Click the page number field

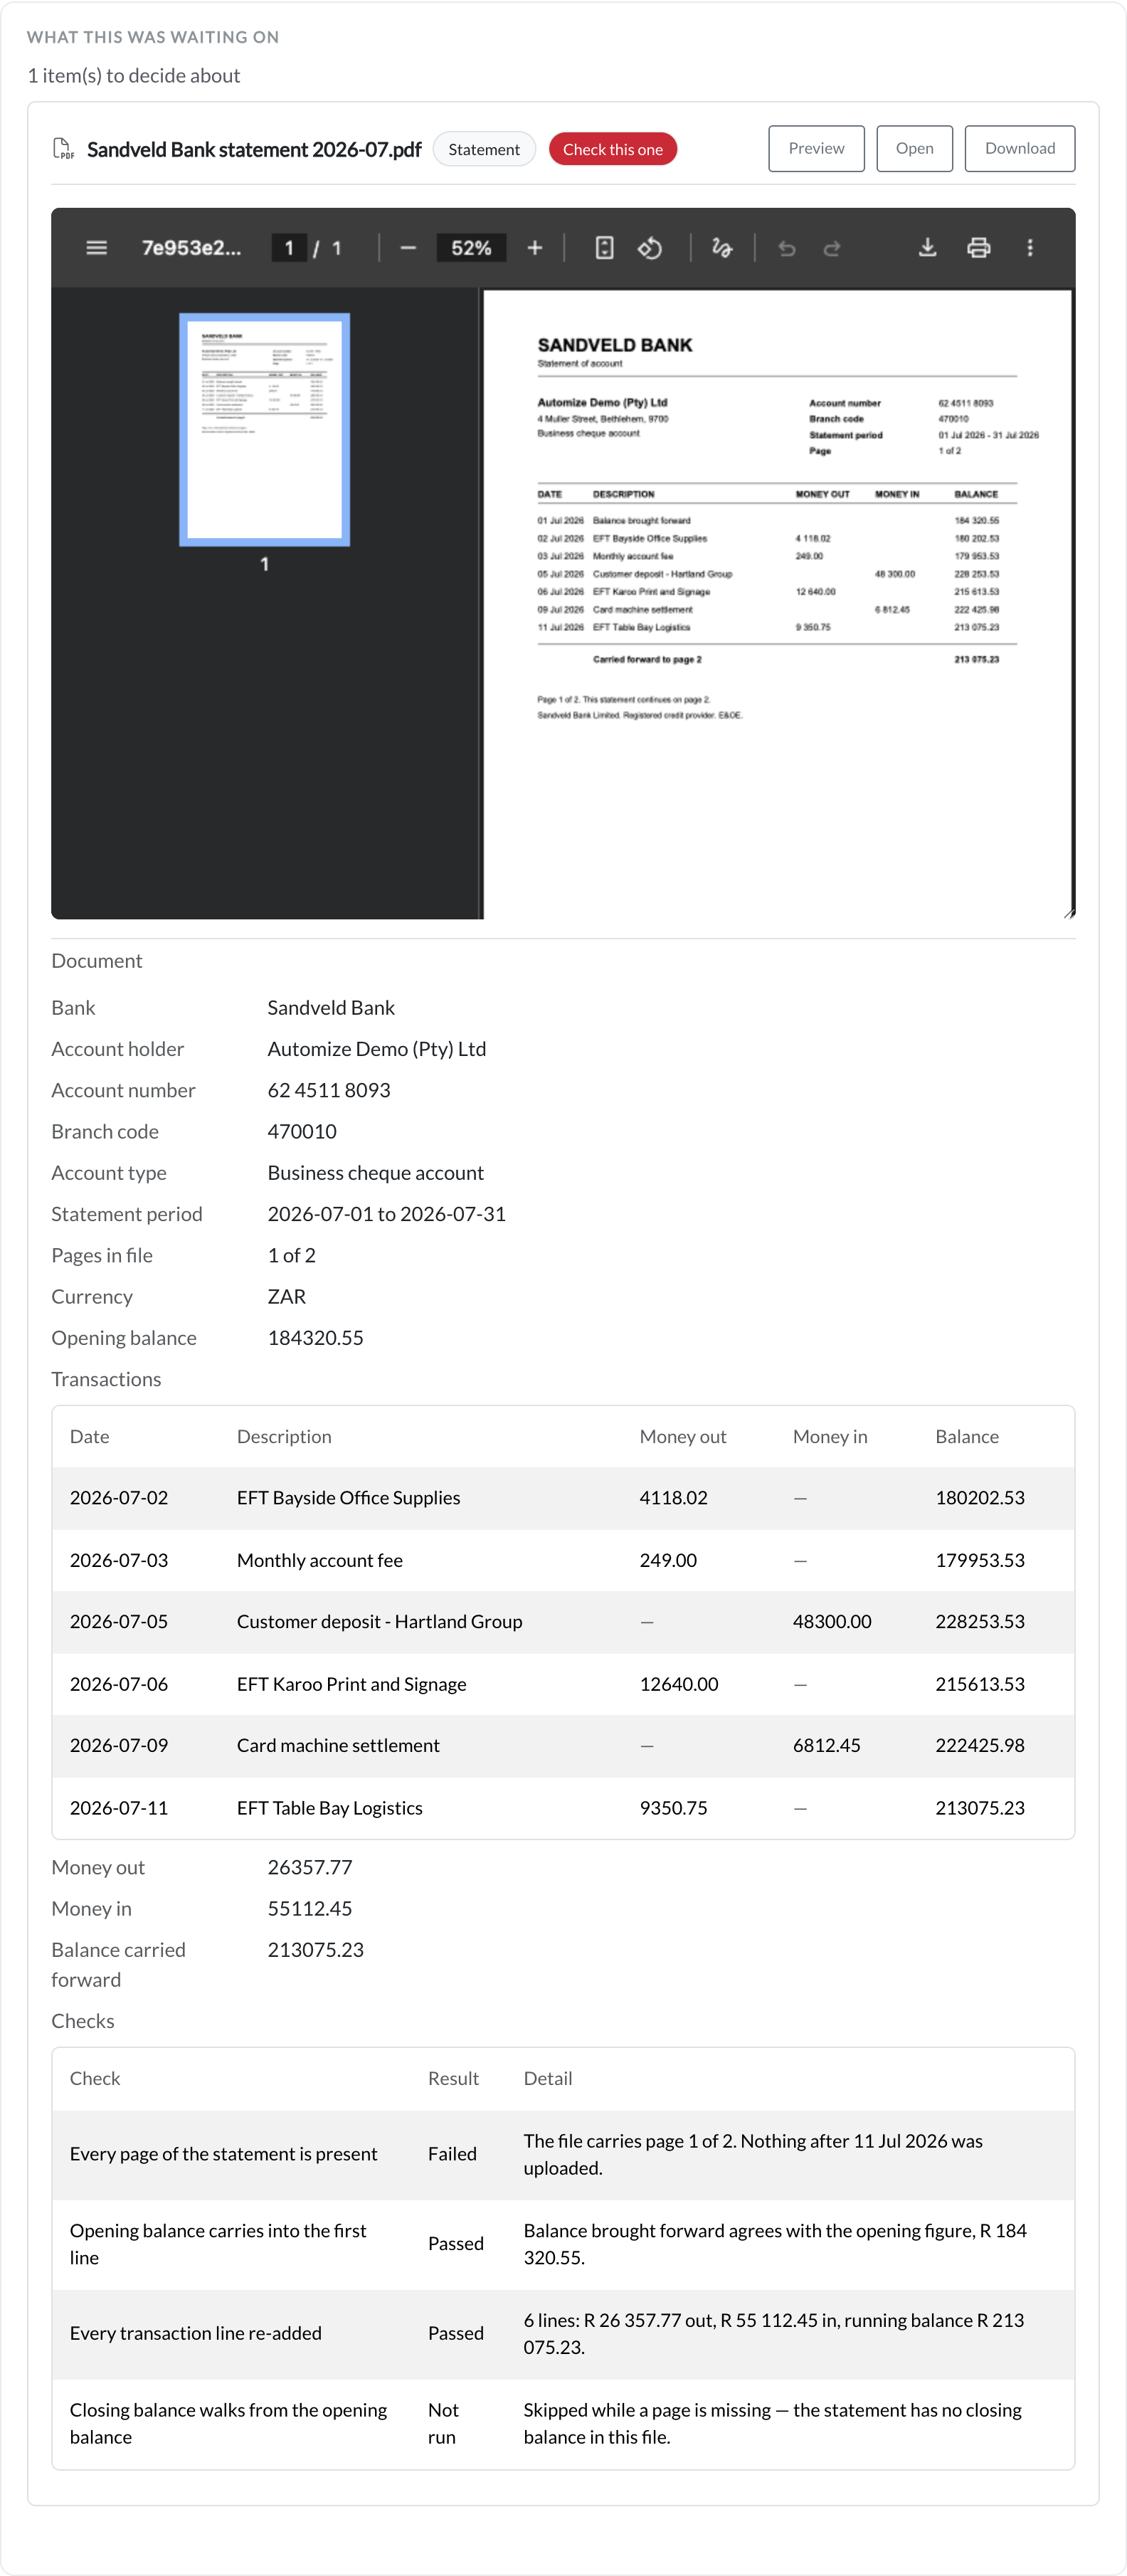[289, 248]
